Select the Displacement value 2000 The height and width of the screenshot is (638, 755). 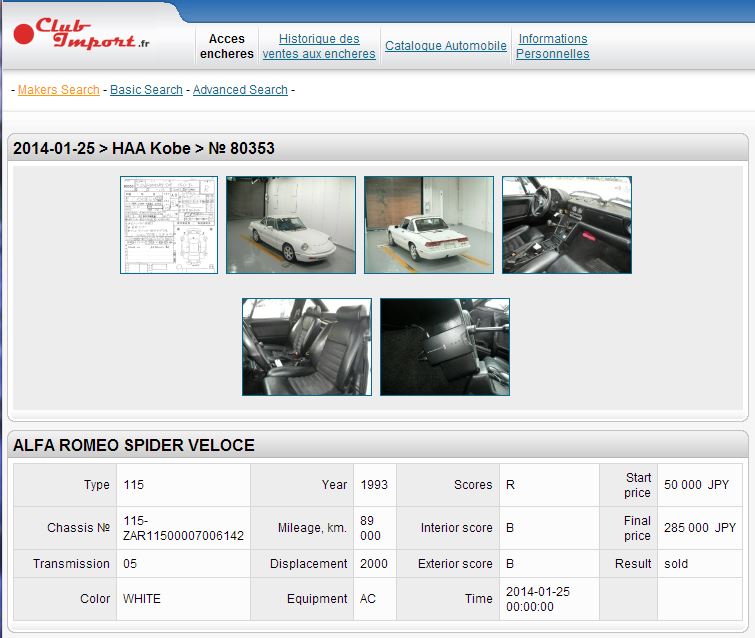pos(374,564)
